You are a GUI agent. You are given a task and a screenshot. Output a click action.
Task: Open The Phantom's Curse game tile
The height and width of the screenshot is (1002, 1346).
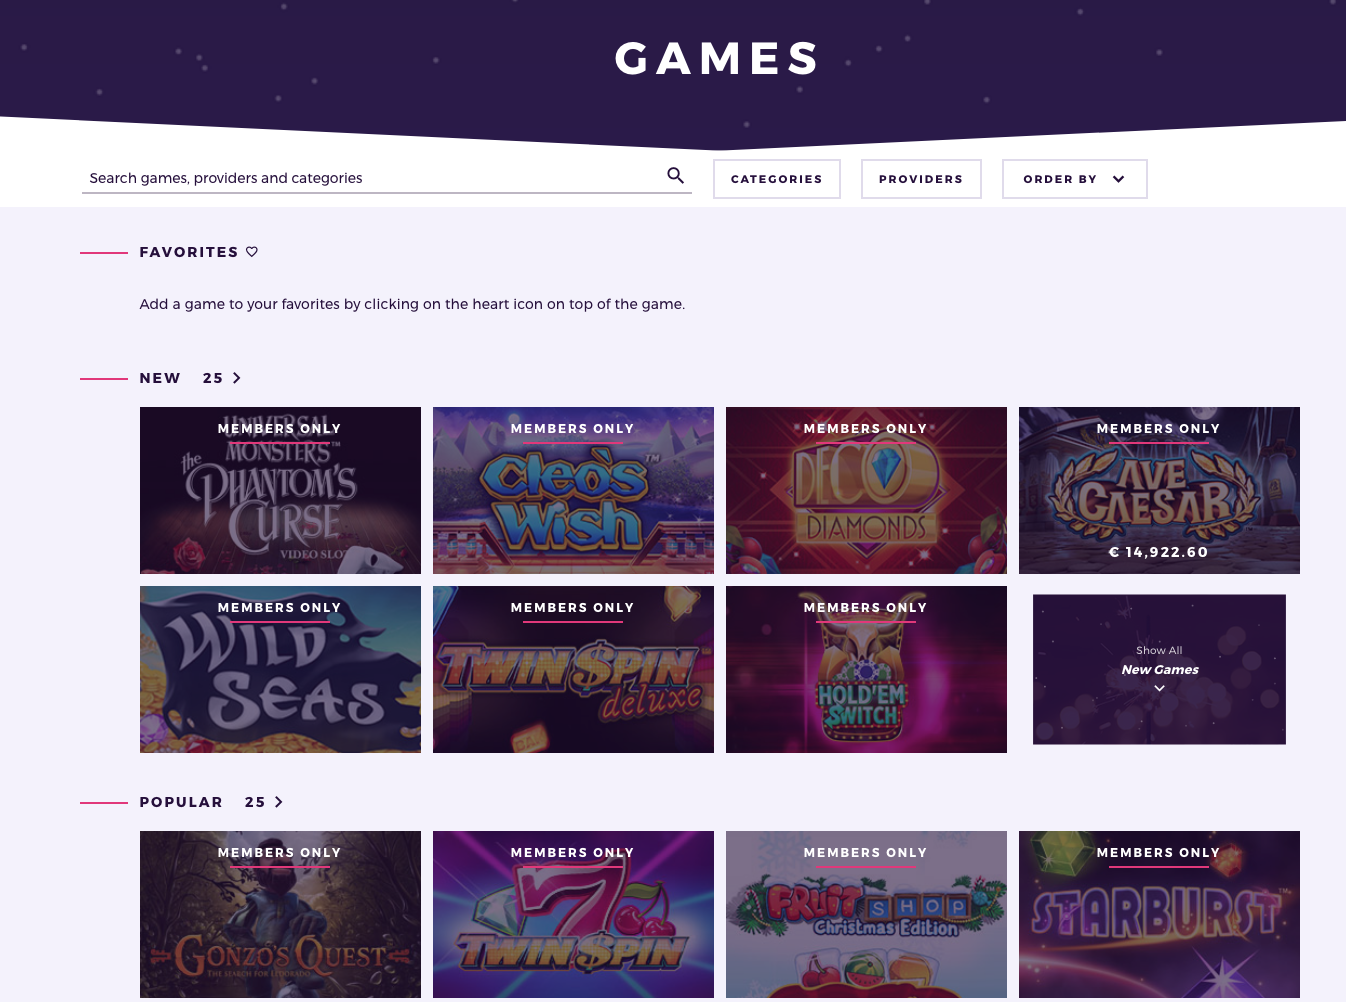(280, 490)
